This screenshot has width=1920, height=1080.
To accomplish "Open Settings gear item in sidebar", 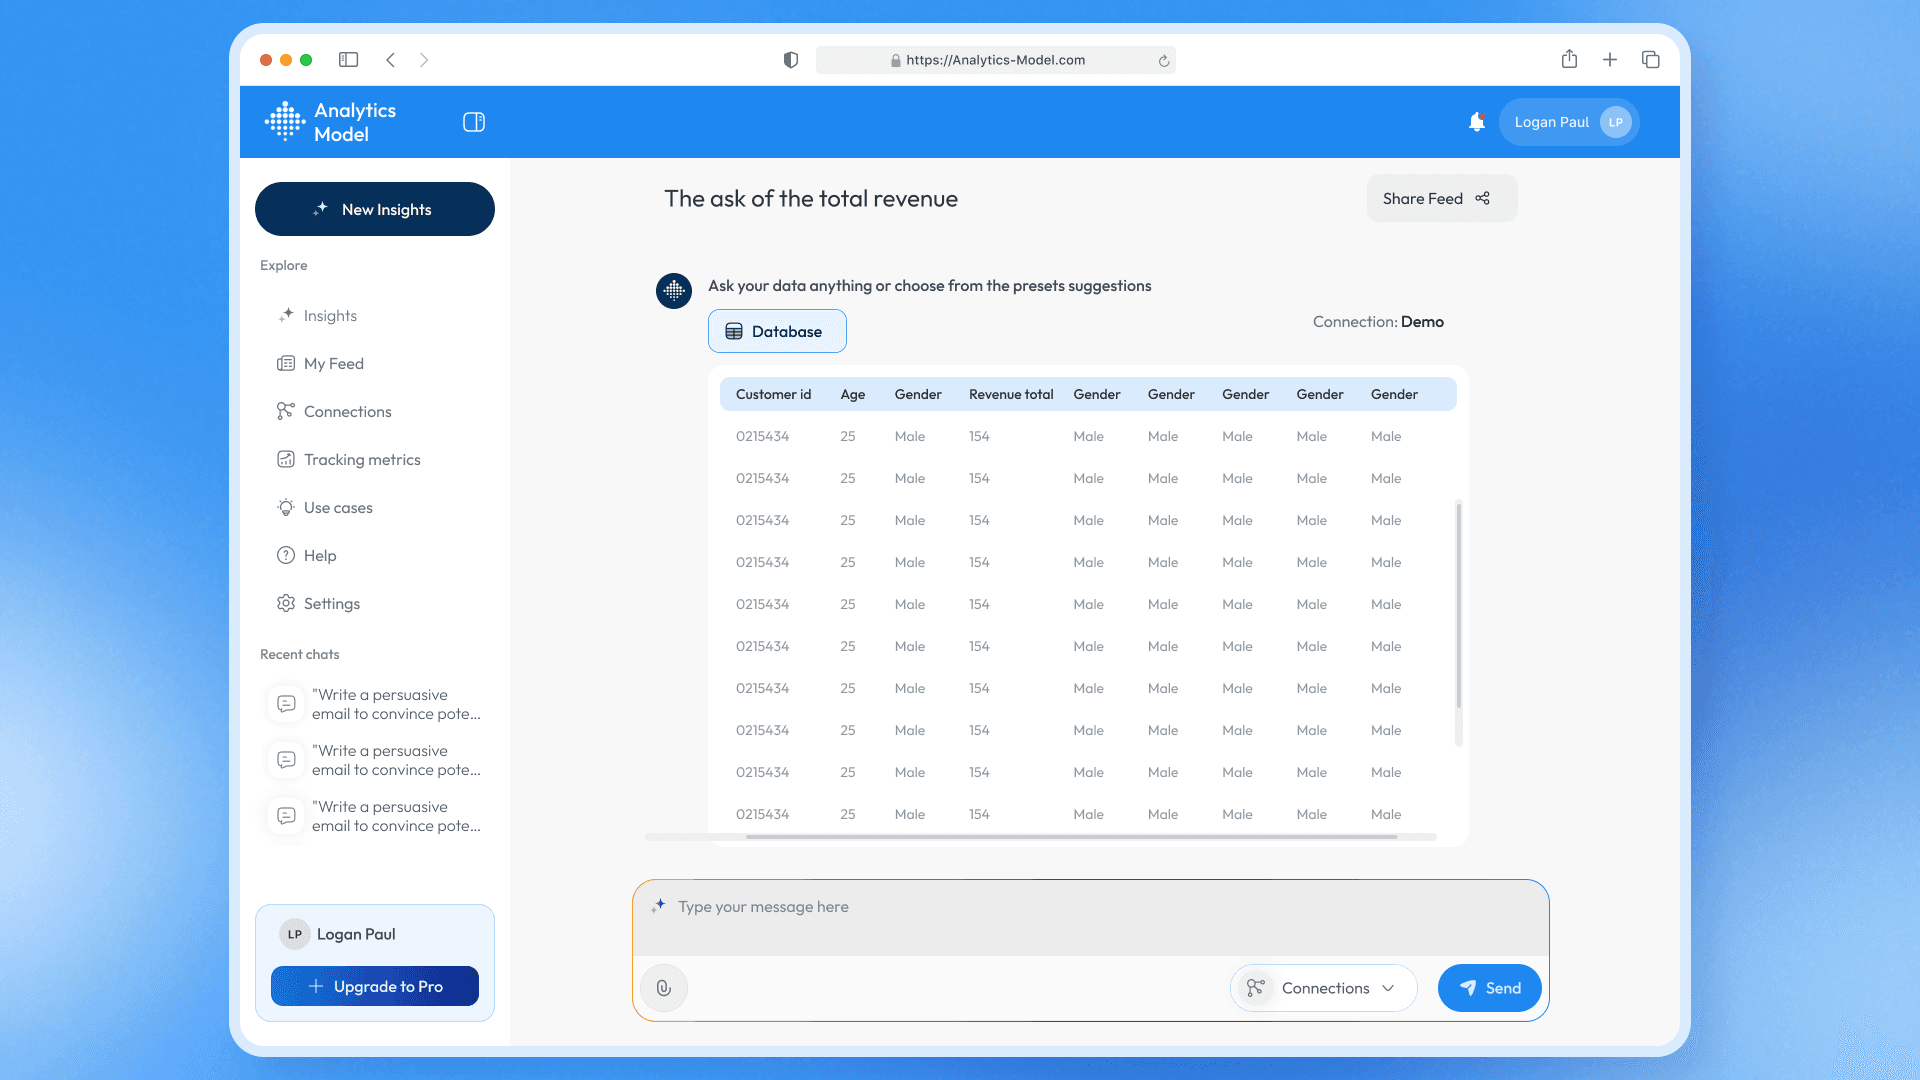I will tap(331, 604).
